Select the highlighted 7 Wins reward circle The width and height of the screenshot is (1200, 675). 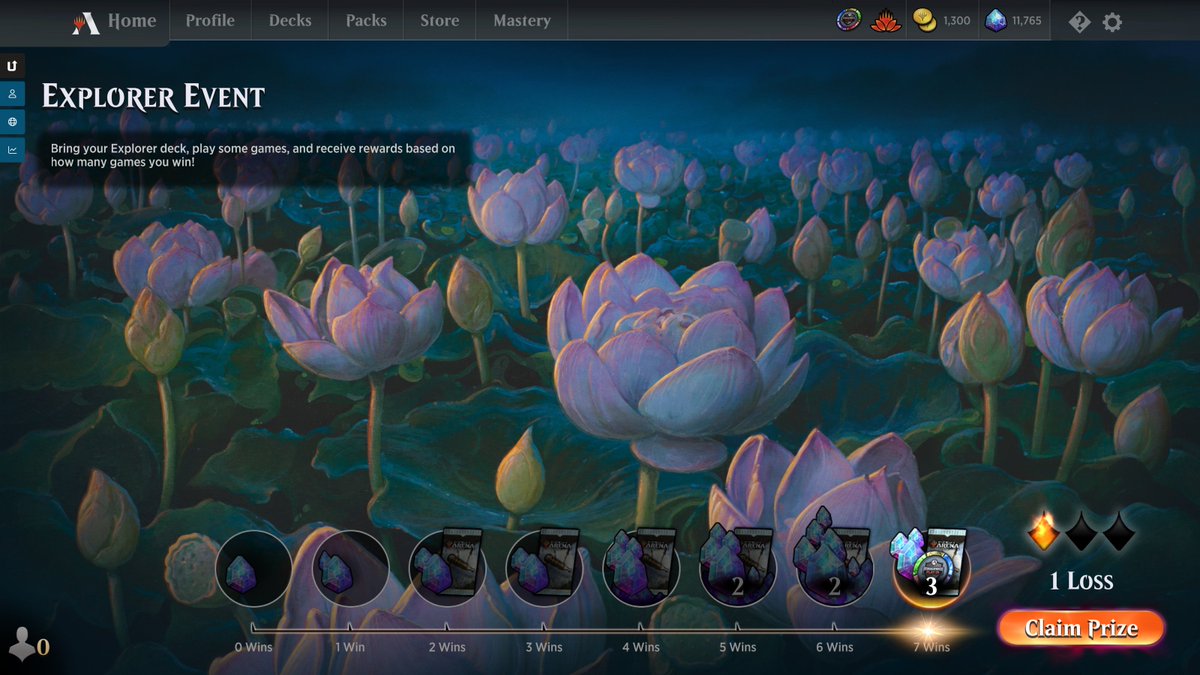tap(931, 569)
